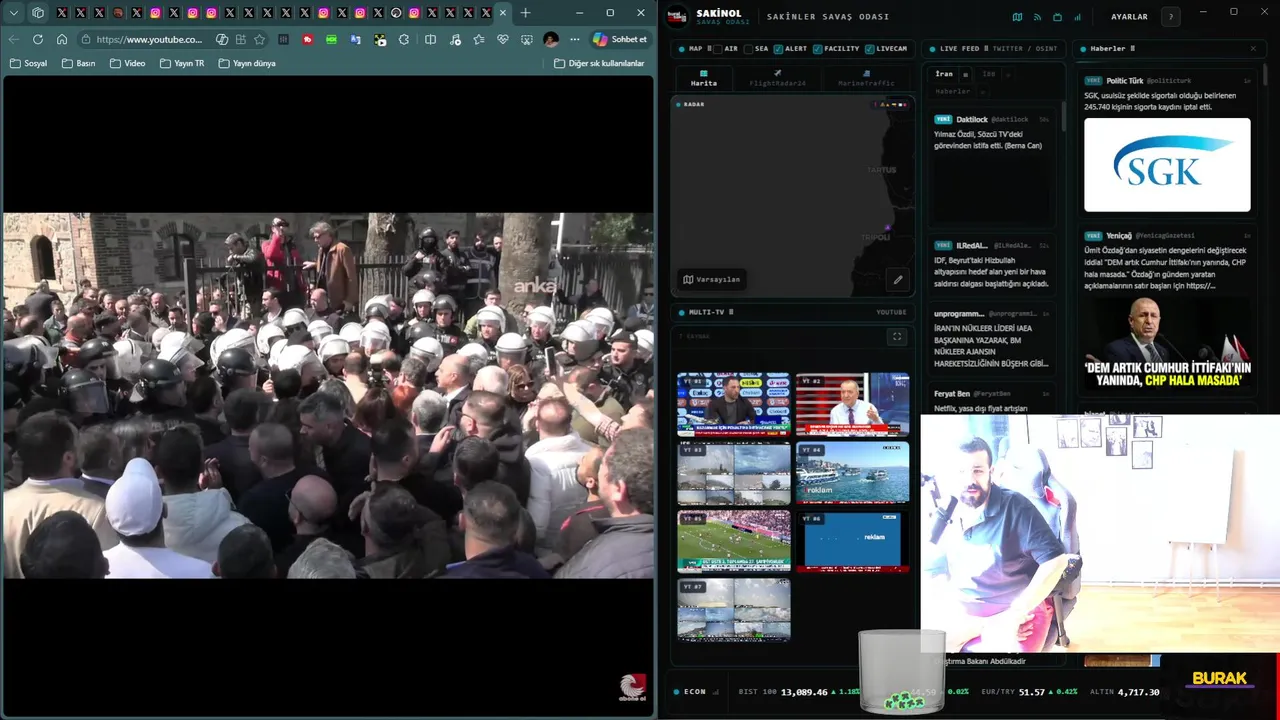Open the Video bookmarks folder
Screen dimensions: 1280x720
click(x=127, y=63)
